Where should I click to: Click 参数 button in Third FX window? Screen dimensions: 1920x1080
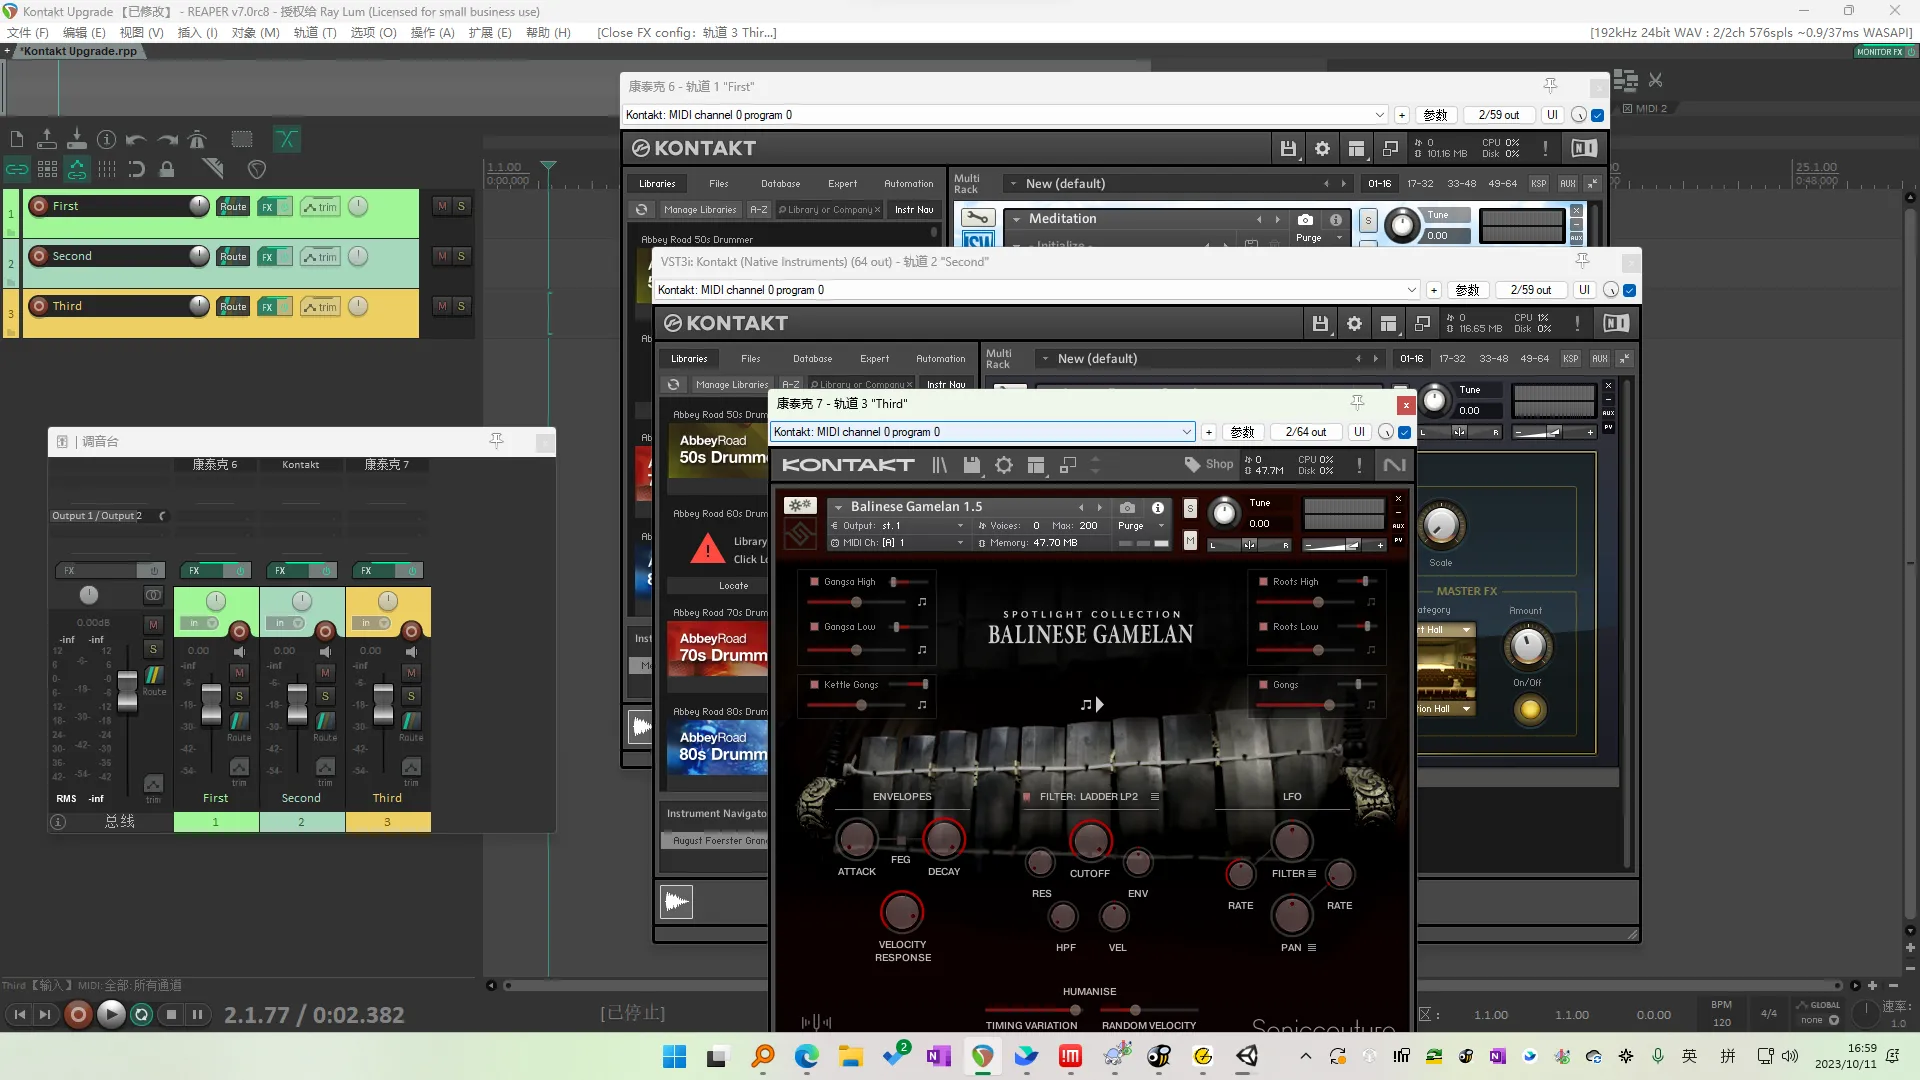(x=1242, y=432)
